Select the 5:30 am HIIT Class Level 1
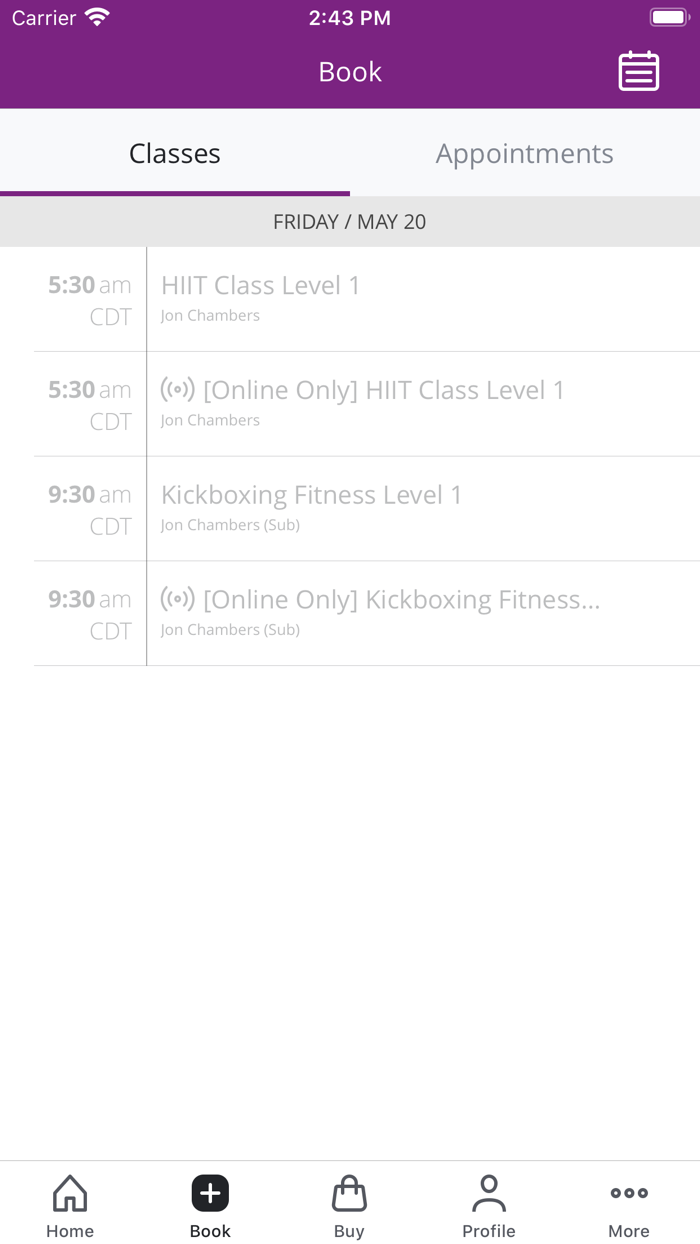 (x=260, y=285)
